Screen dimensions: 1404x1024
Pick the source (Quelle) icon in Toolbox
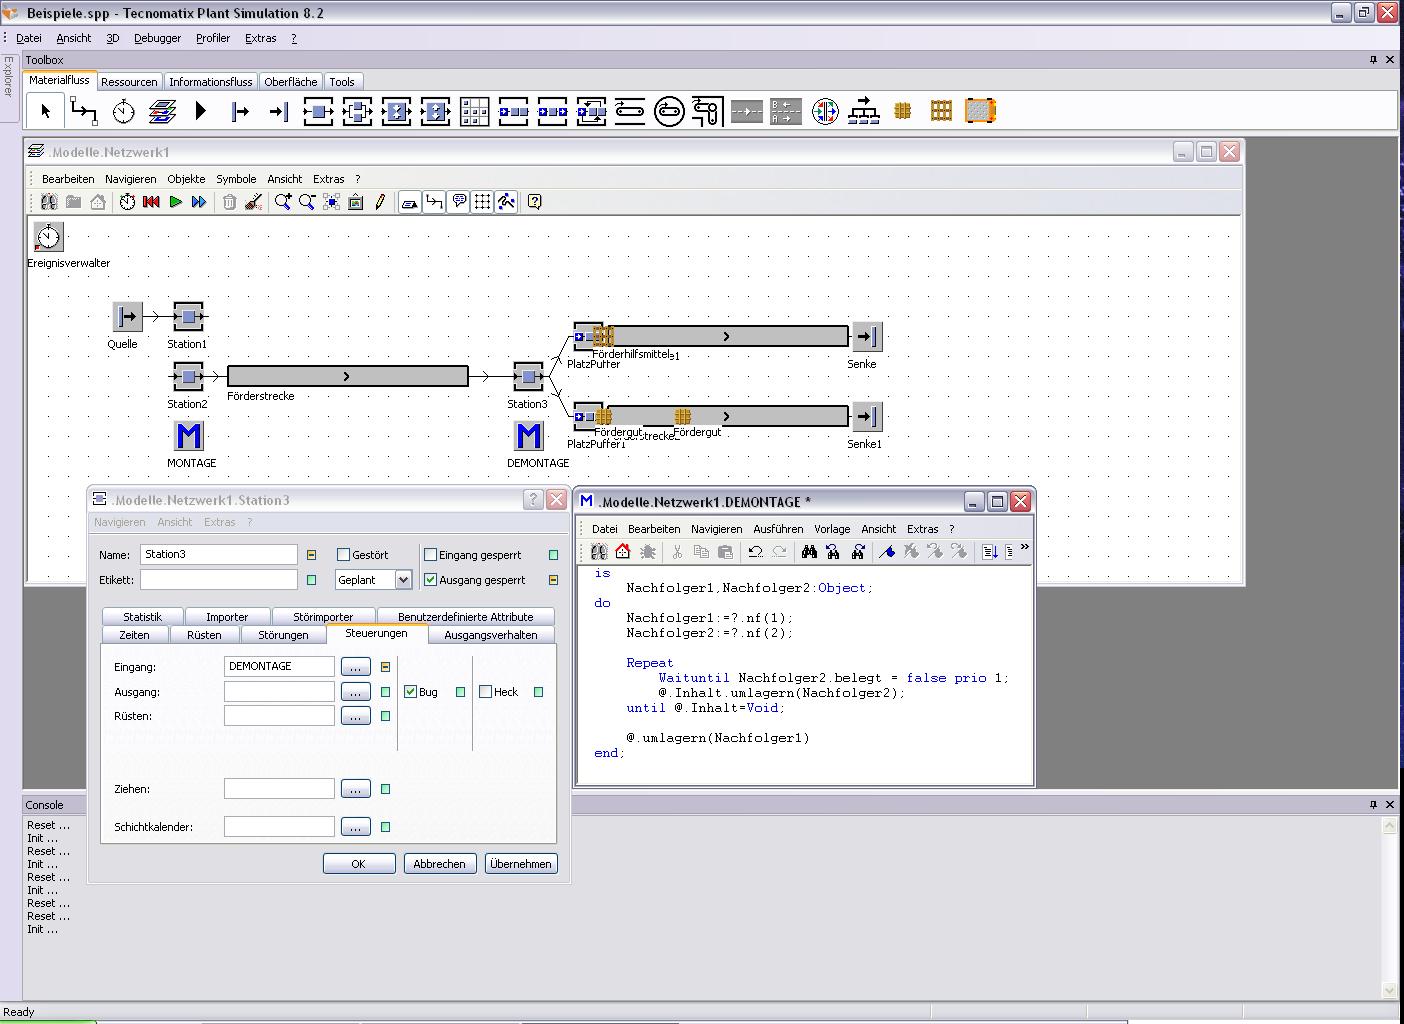(x=240, y=111)
